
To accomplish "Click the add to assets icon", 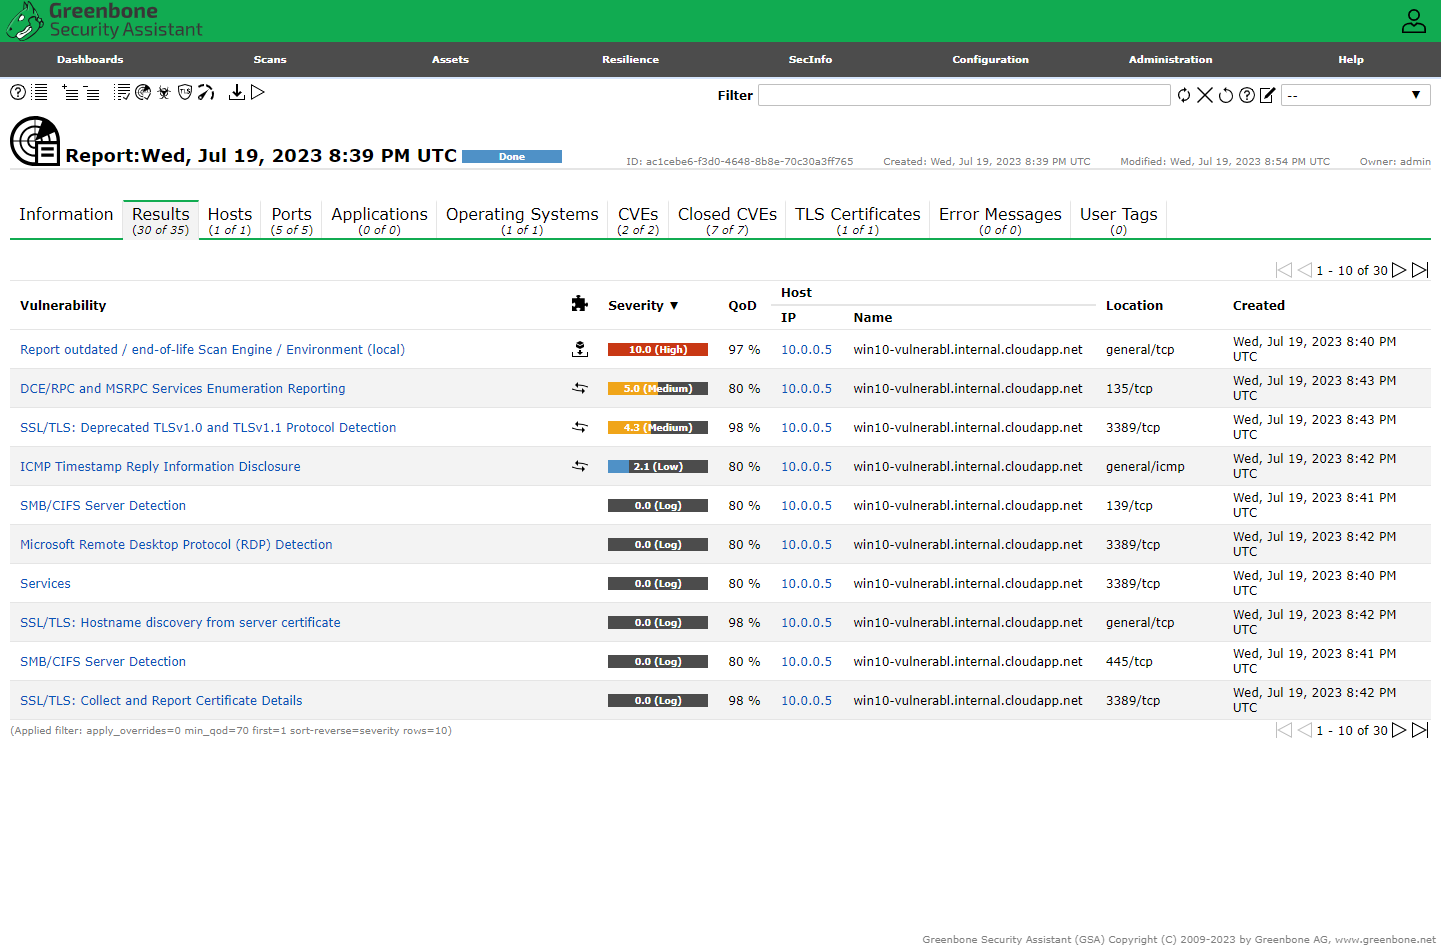I will click(x=70, y=93).
